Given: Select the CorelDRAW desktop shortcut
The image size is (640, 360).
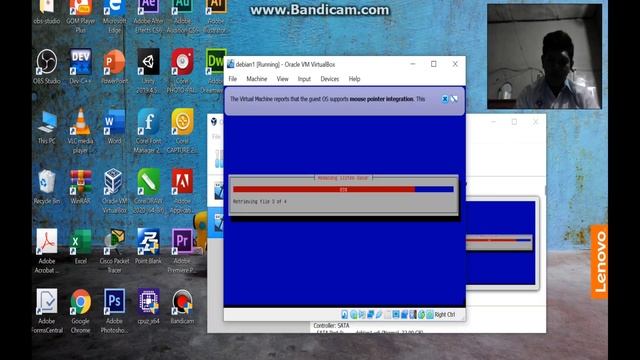Looking at the screenshot, I should pos(148,191).
